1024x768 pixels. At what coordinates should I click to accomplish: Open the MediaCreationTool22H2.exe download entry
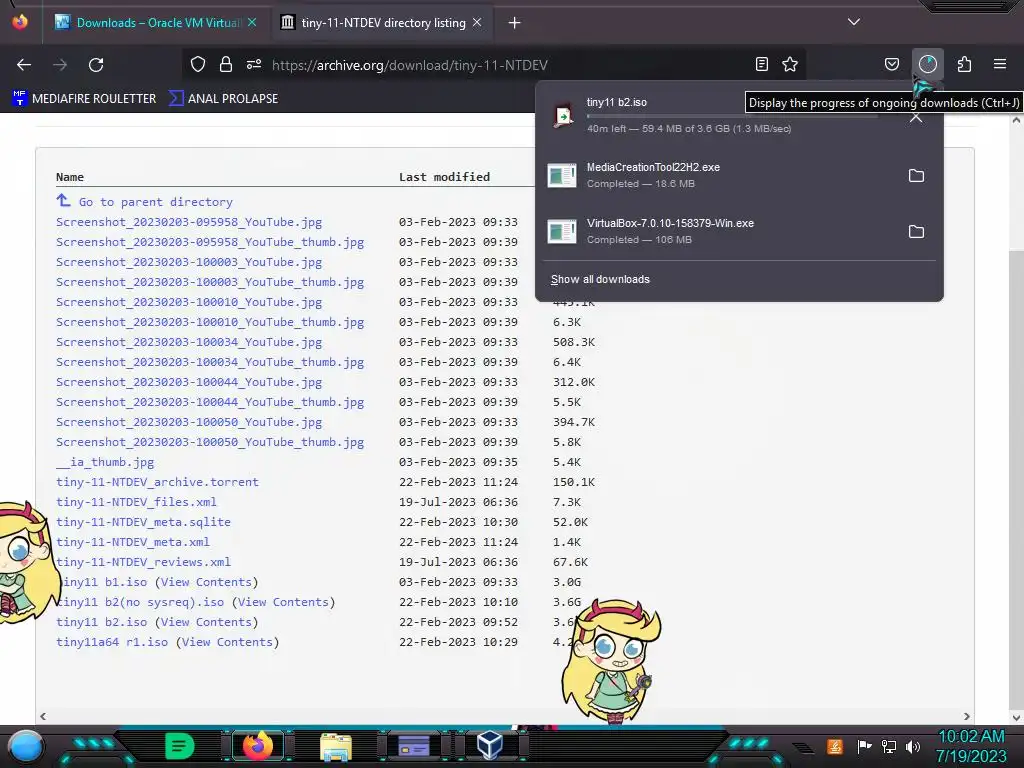point(718,175)
